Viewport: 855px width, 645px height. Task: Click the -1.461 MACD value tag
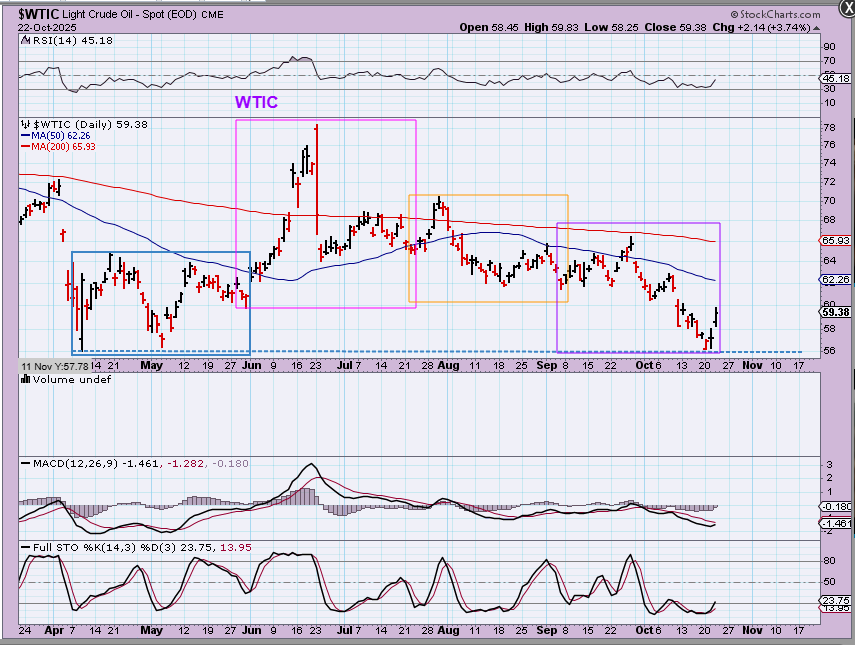pos(834,523)
